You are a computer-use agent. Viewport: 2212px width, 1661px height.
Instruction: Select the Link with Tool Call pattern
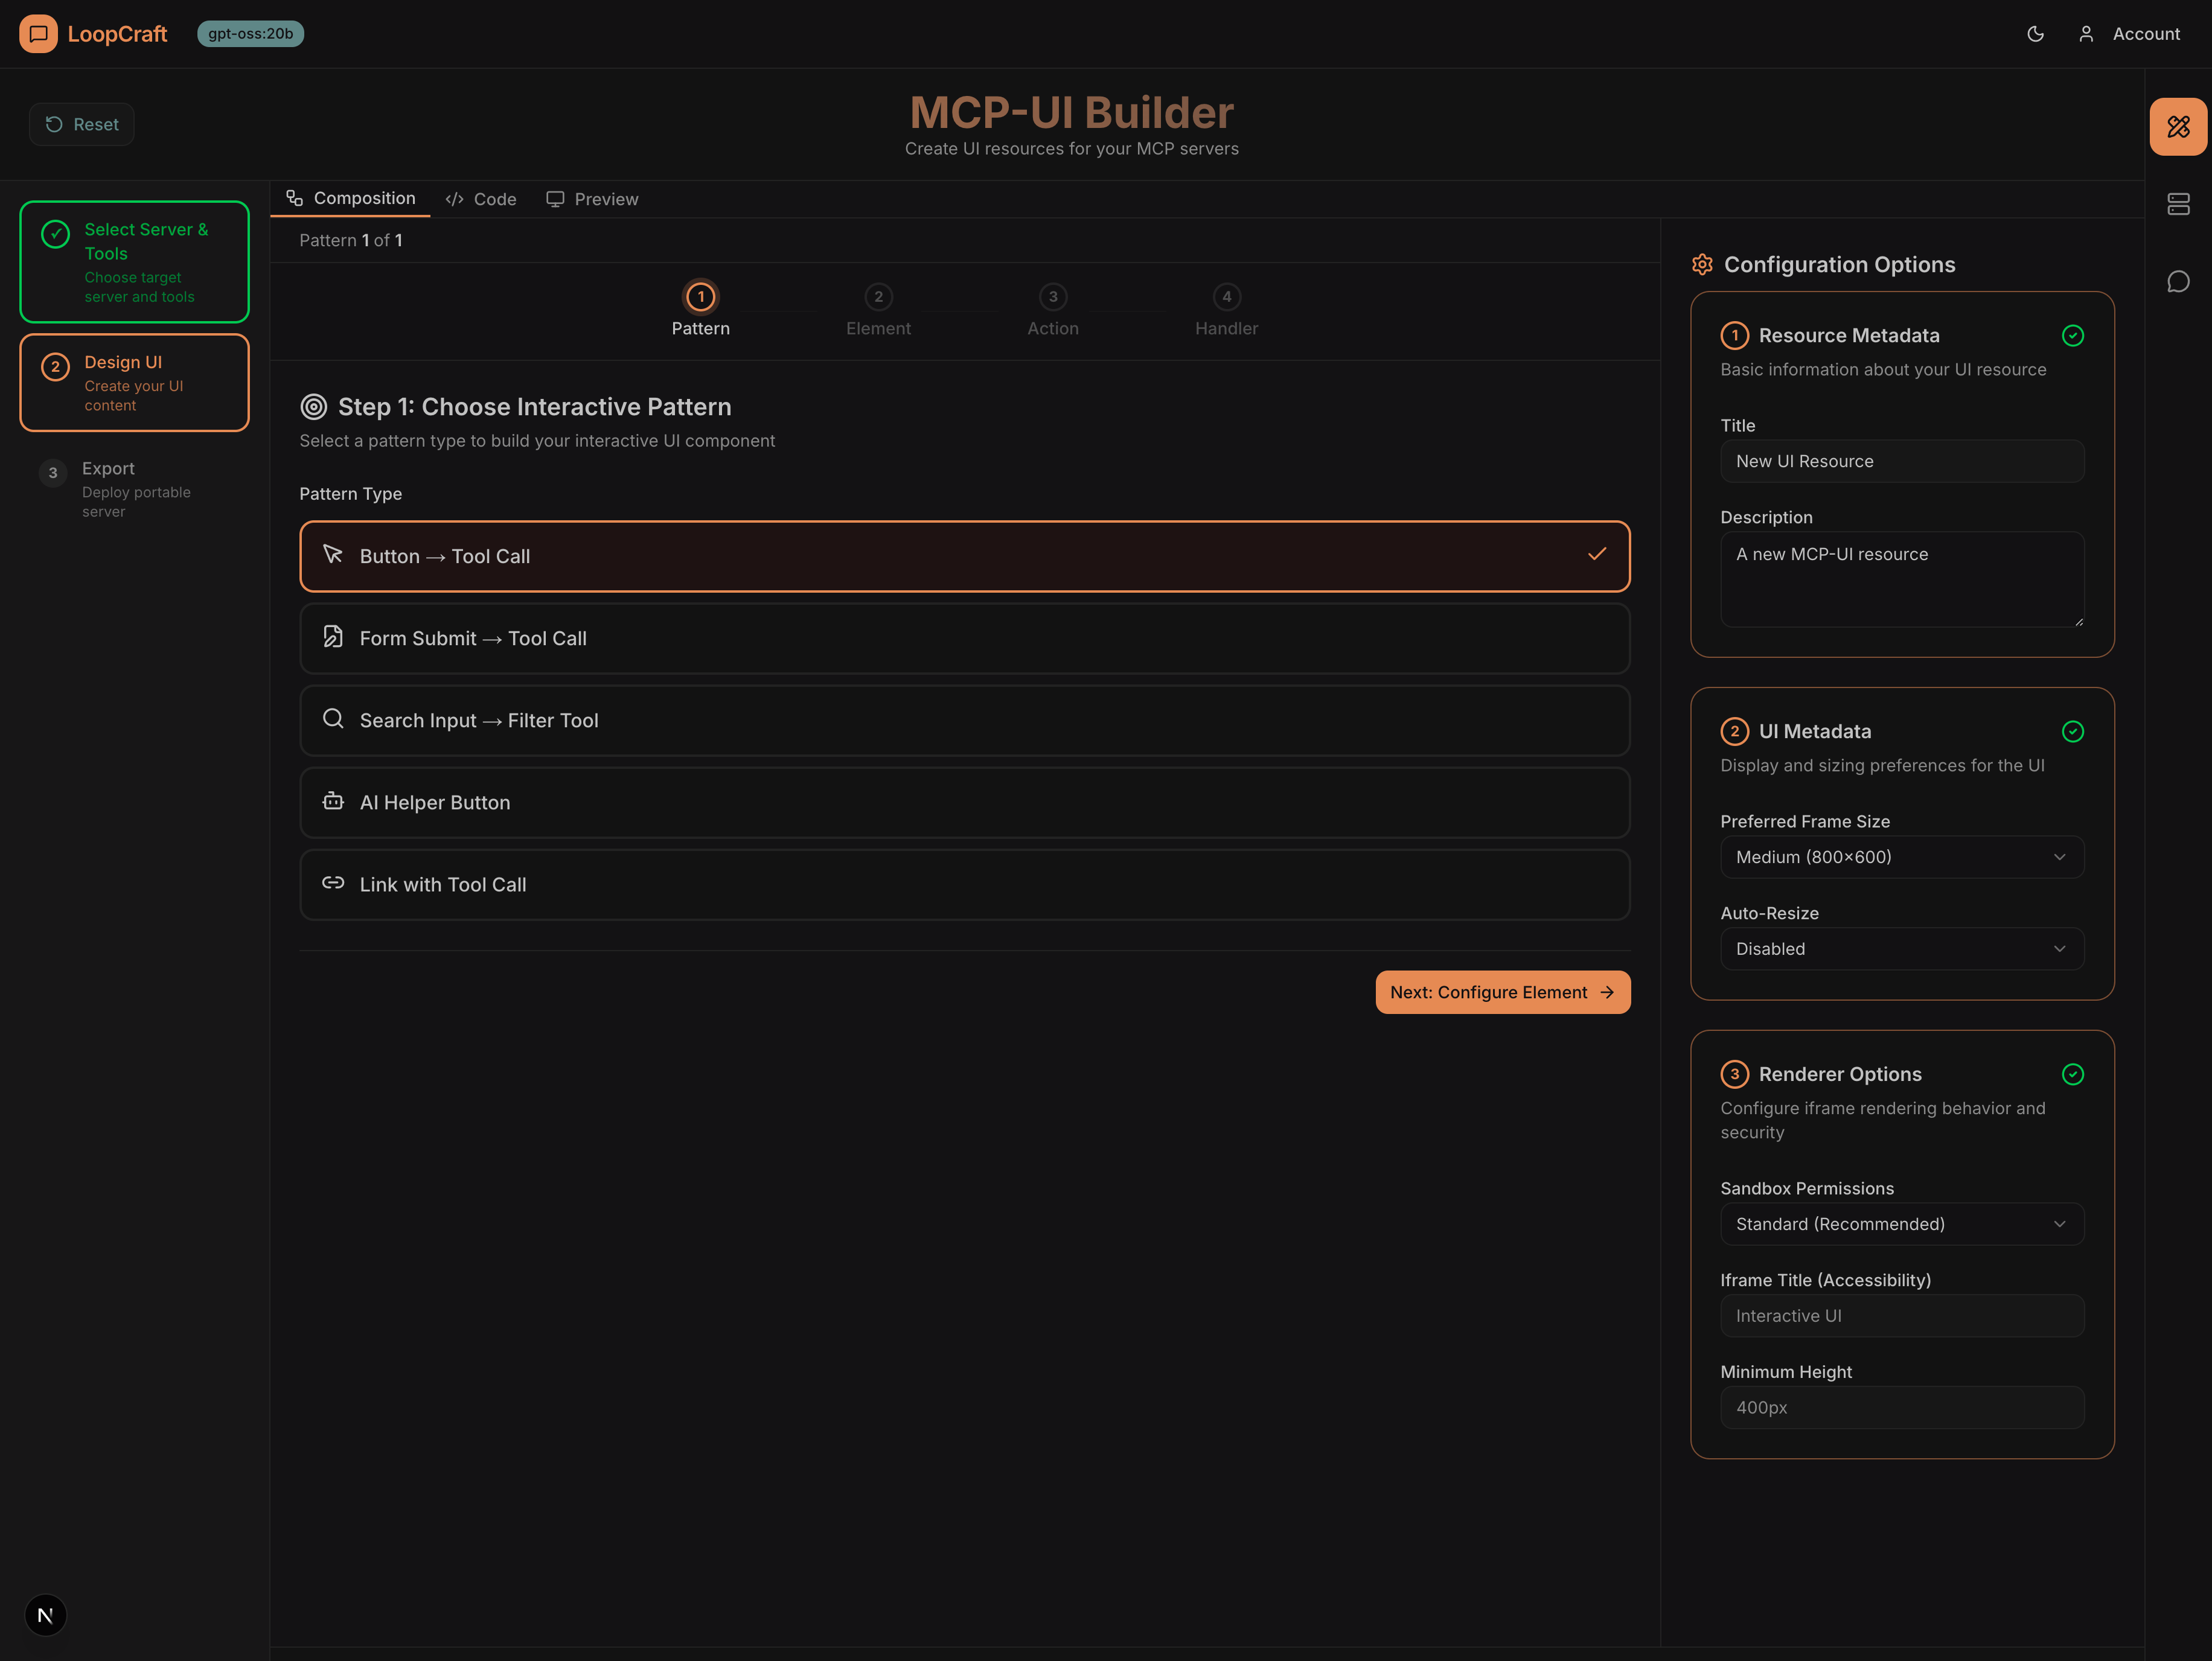click(964, 884)
